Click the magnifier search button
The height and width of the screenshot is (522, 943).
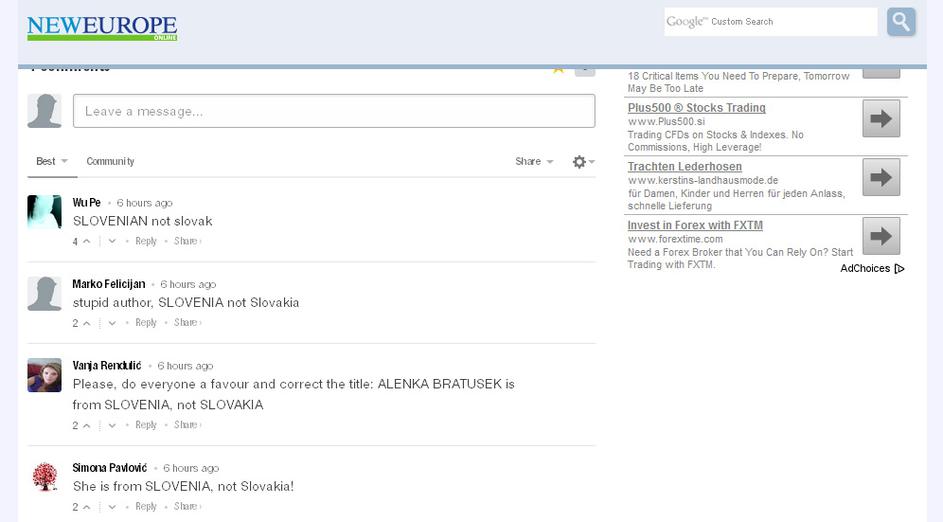click(x=900, y=22)
